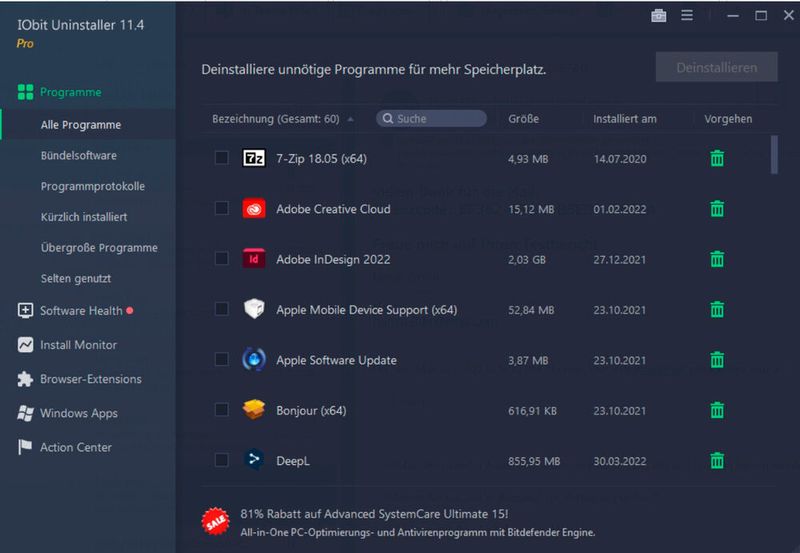This screenshot has height=553, width=800.
Task: Click the 14.07.2020 install date
Action: (619, 159)
